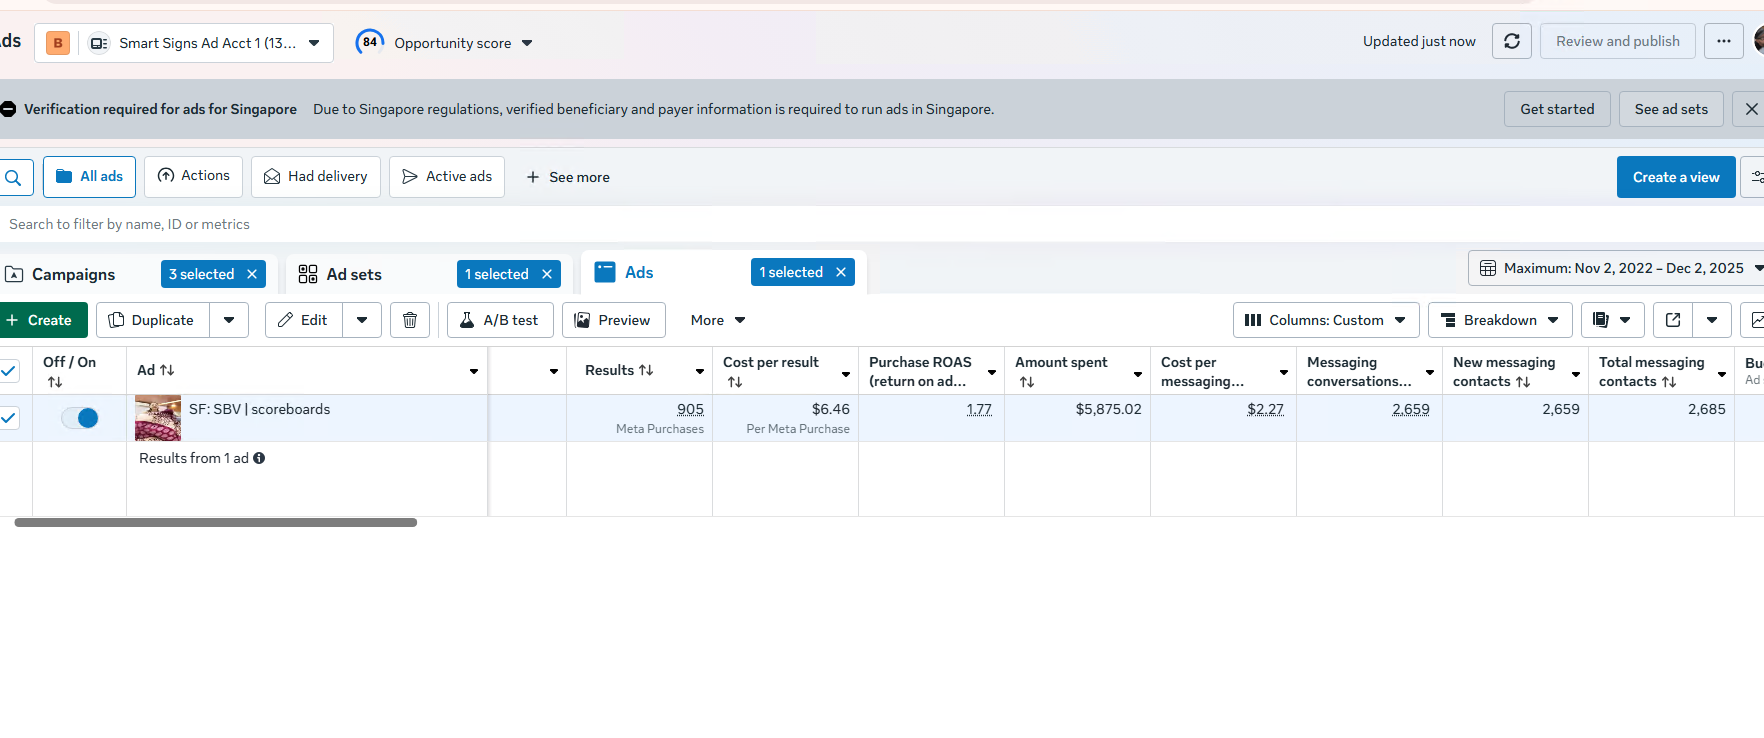The height and width of the screenshot is (738, 1764).
Task: Dismiss the Singapore verification banner
Action: (x=1751, y=109)
